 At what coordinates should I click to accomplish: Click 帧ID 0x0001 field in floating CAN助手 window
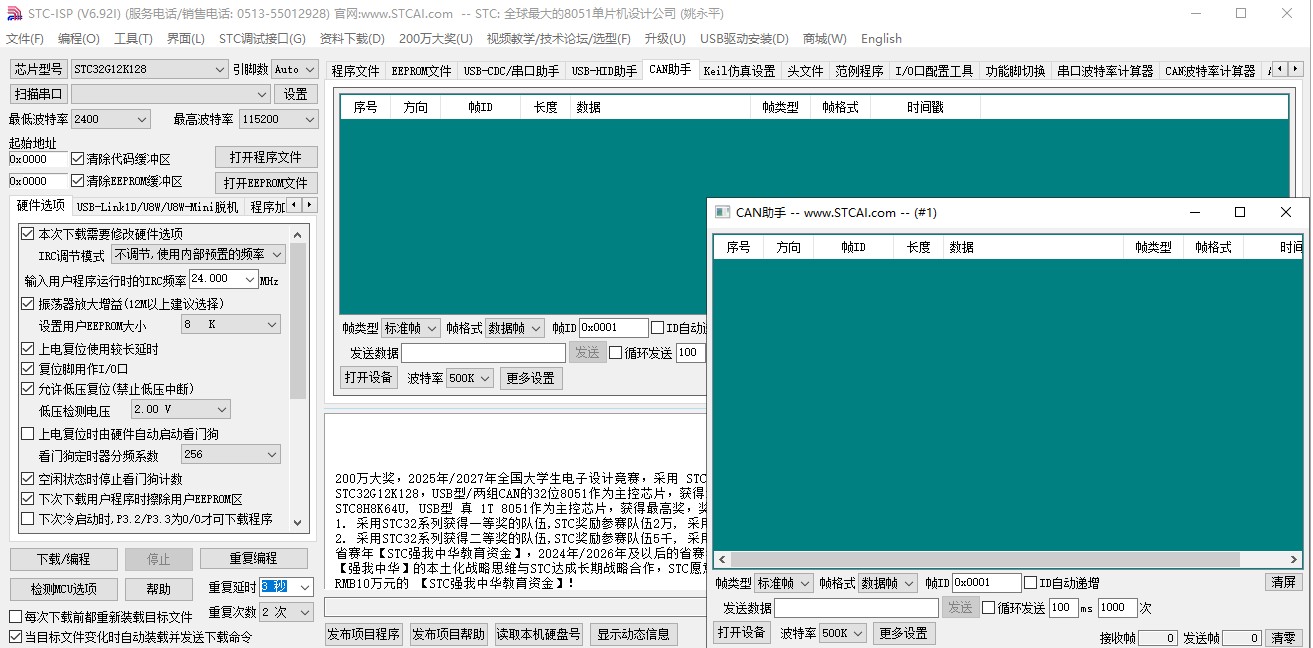point(986,583)
